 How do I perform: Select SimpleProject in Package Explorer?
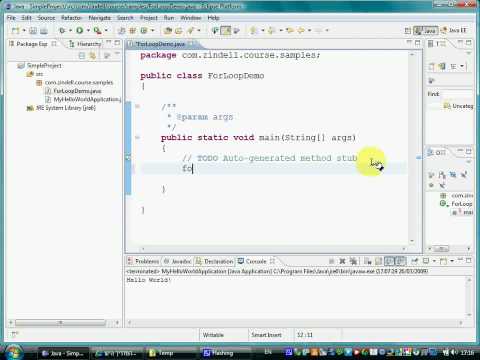click(x=40, y=65)
